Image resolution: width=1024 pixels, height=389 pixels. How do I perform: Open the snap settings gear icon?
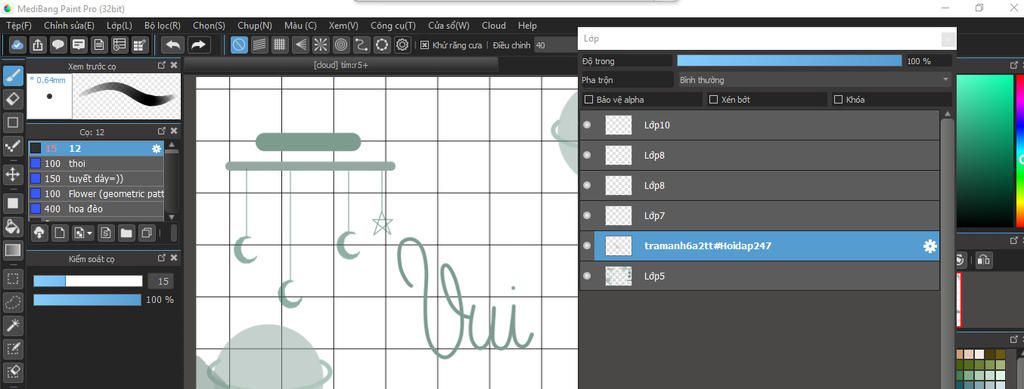pos(402,45)
